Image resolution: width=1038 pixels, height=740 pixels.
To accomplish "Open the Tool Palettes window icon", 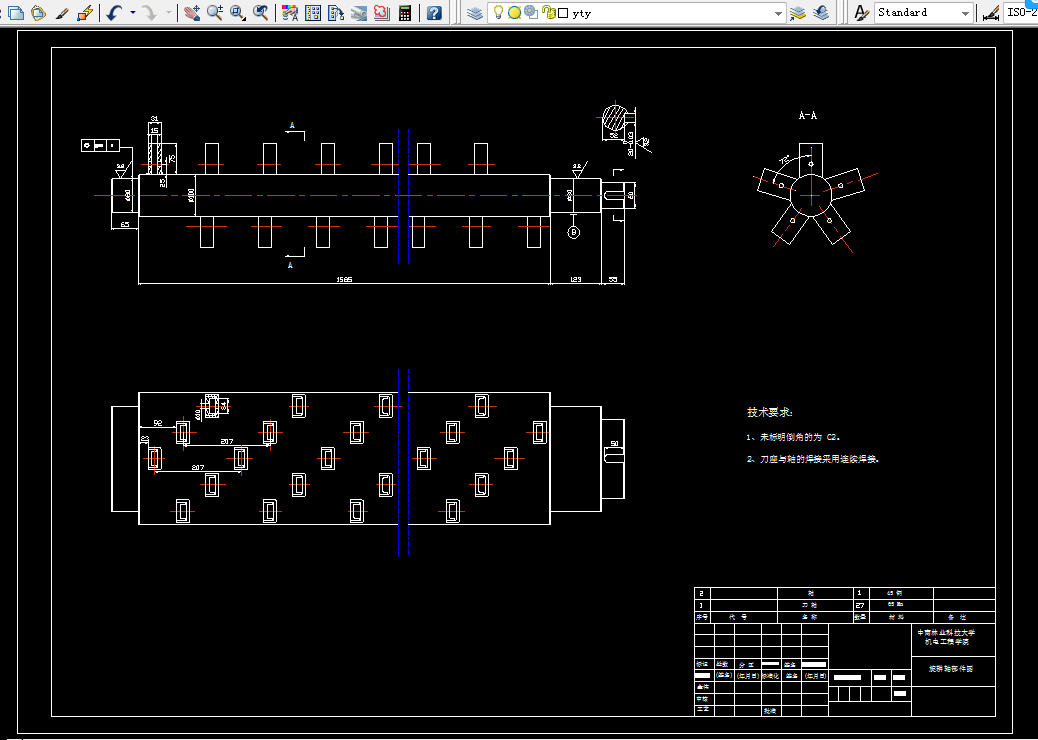I will point(336,12).
